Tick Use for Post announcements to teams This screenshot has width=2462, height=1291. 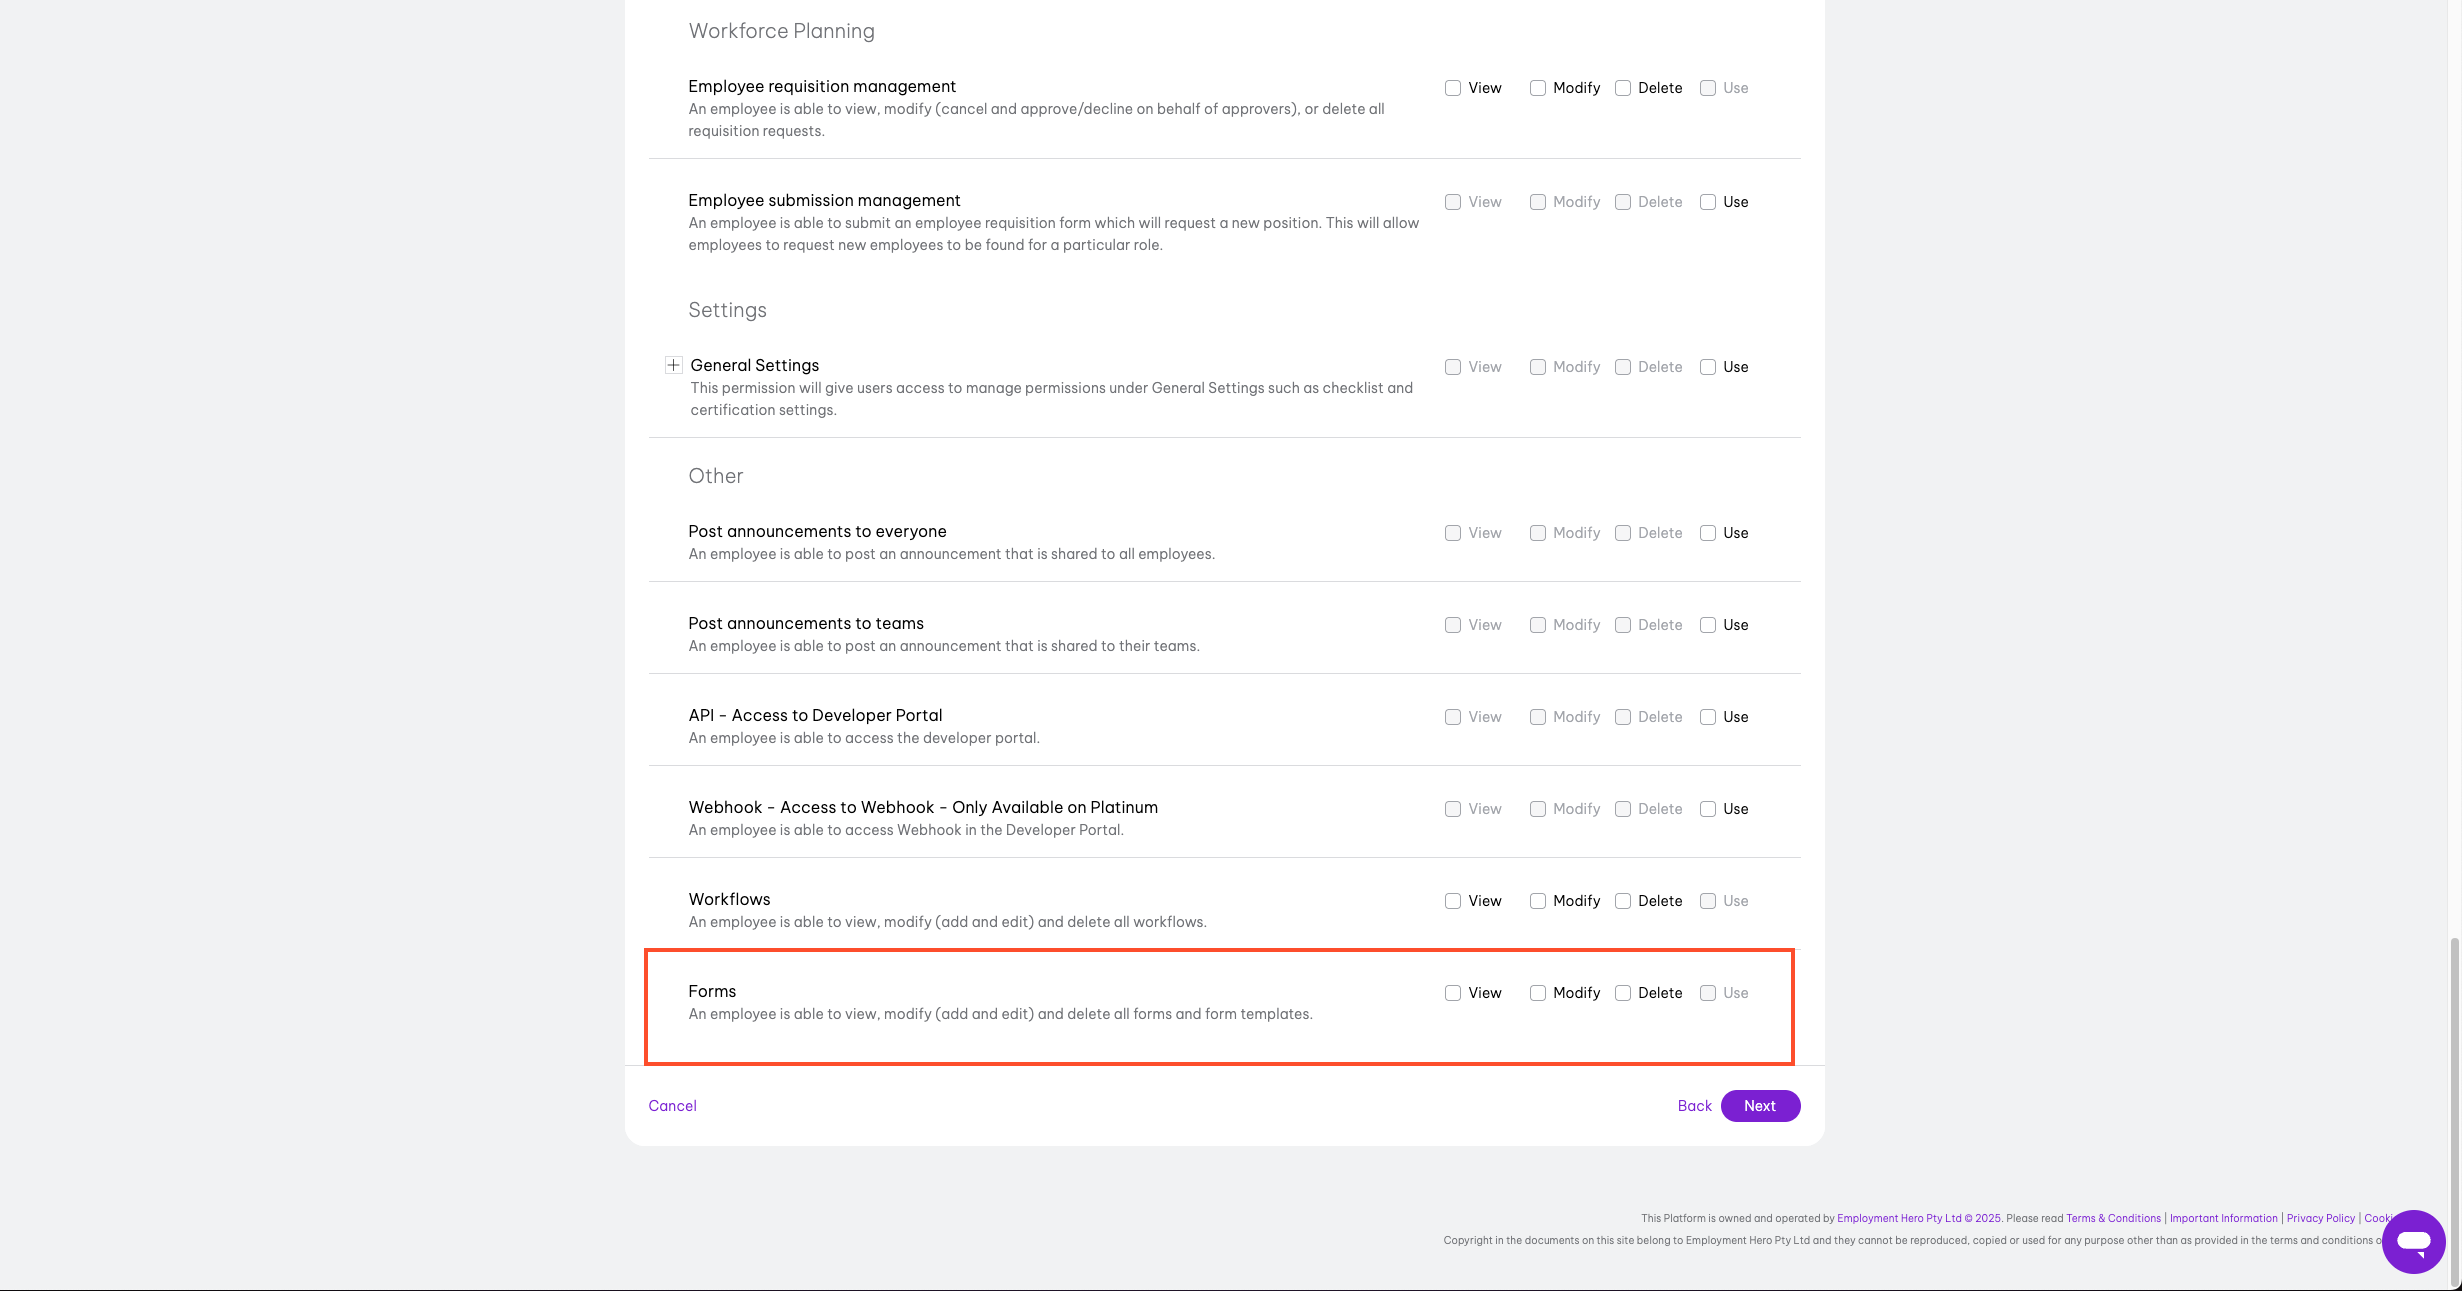point(1707,625)
